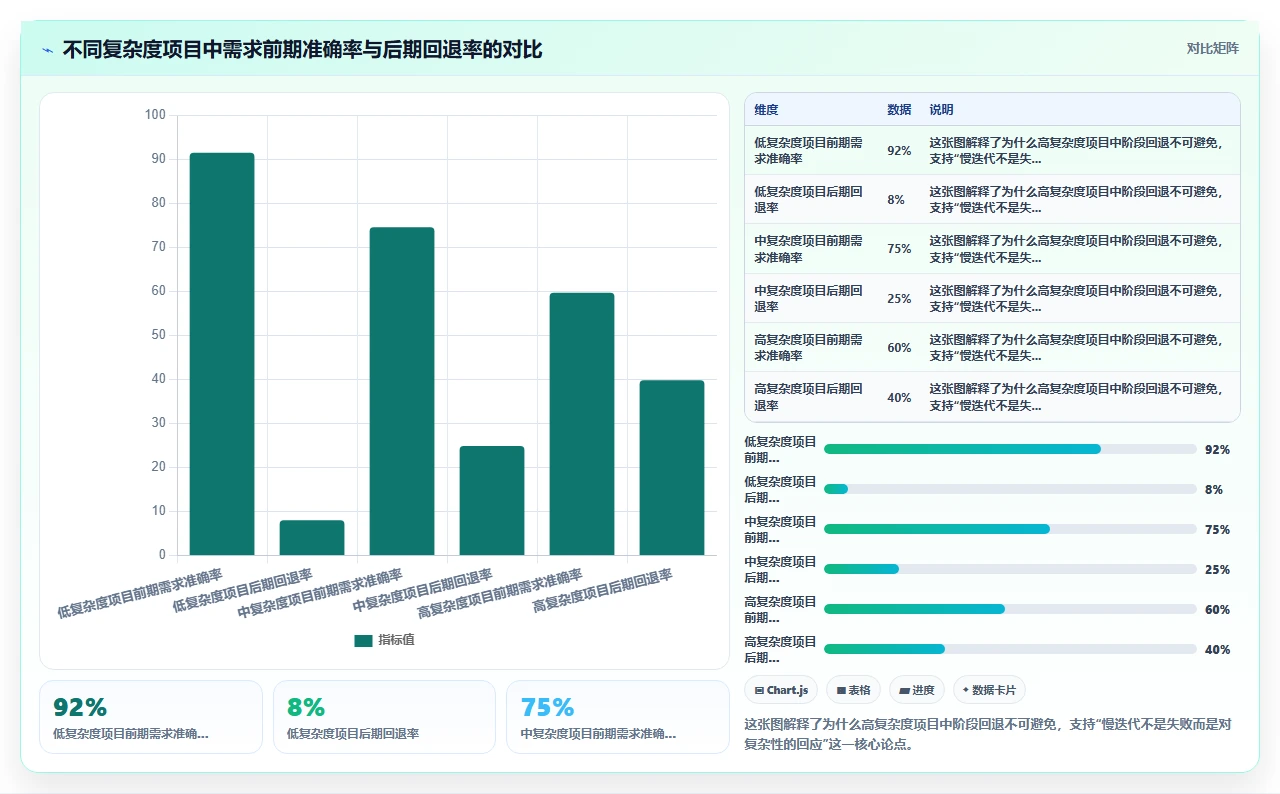This screenshot has height=794, width=1280.
Task: Click x-axis label 低复杂度项目前期需求准确率
Action: click(140, 594)
